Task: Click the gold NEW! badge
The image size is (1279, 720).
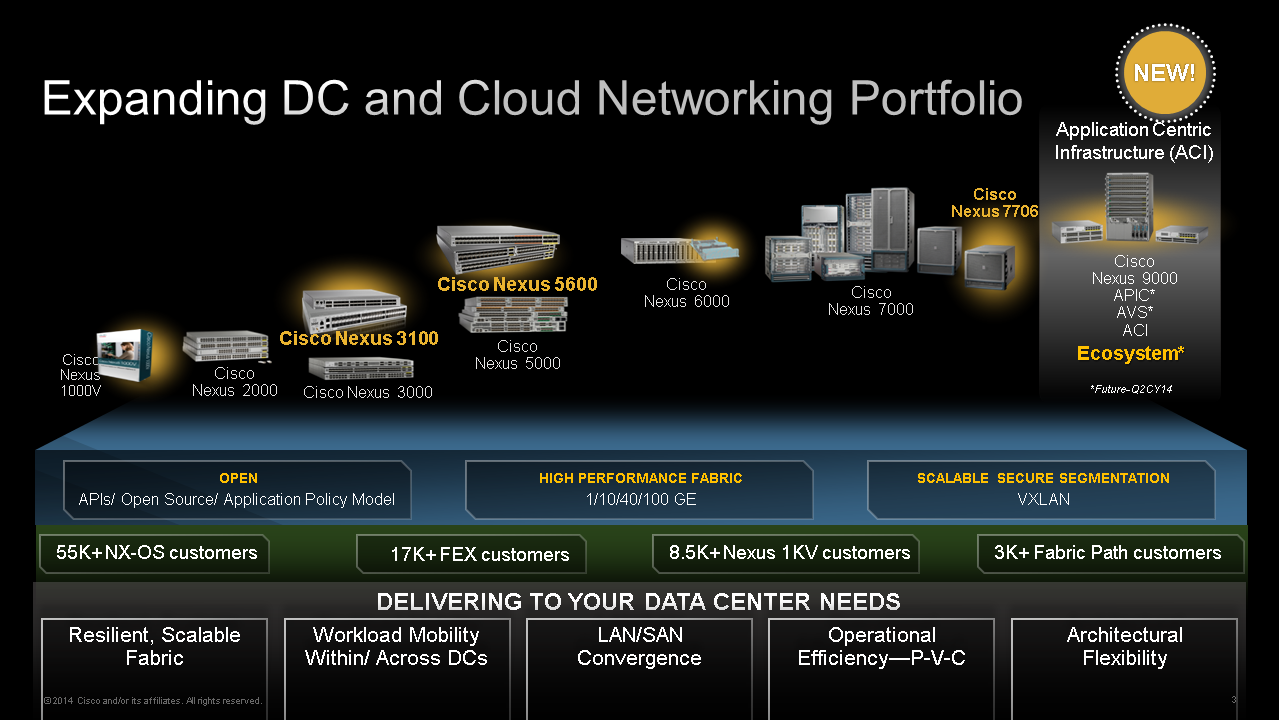Action: (x=1164, y=72)
